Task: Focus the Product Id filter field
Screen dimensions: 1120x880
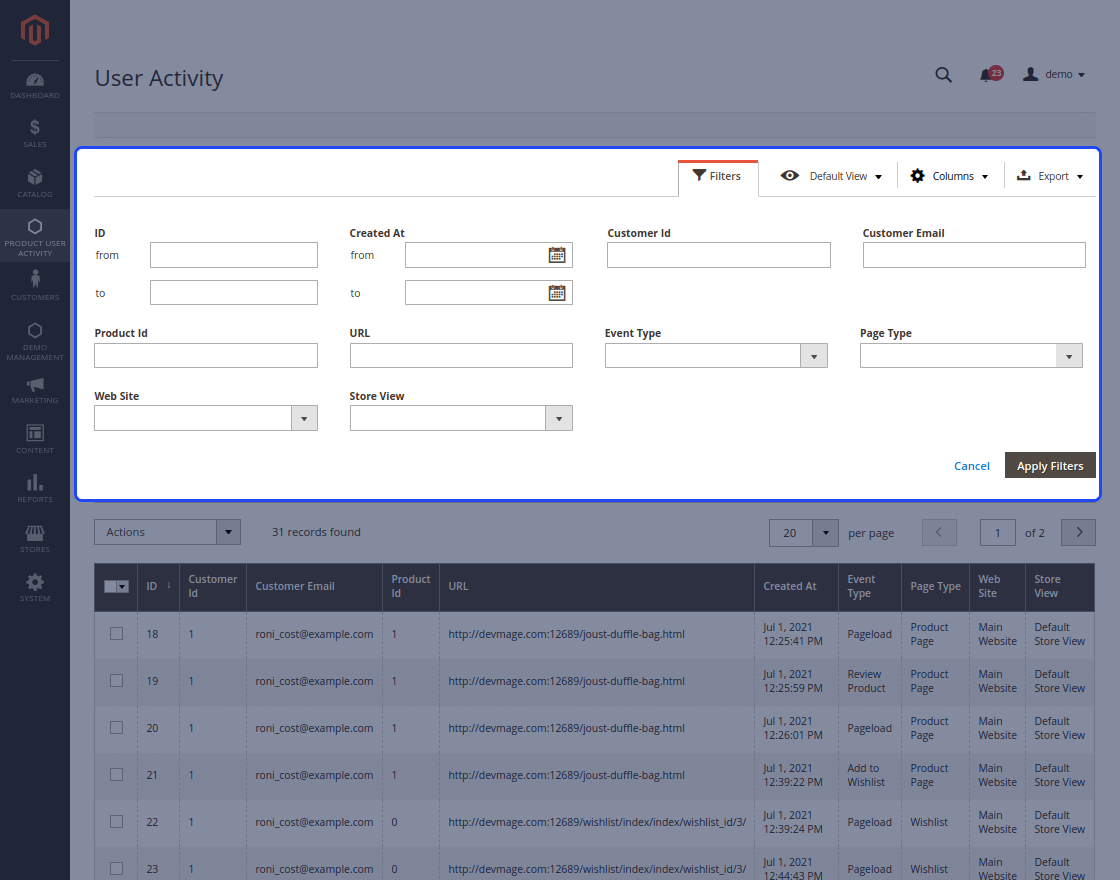Action: click(x=206, y=356)
